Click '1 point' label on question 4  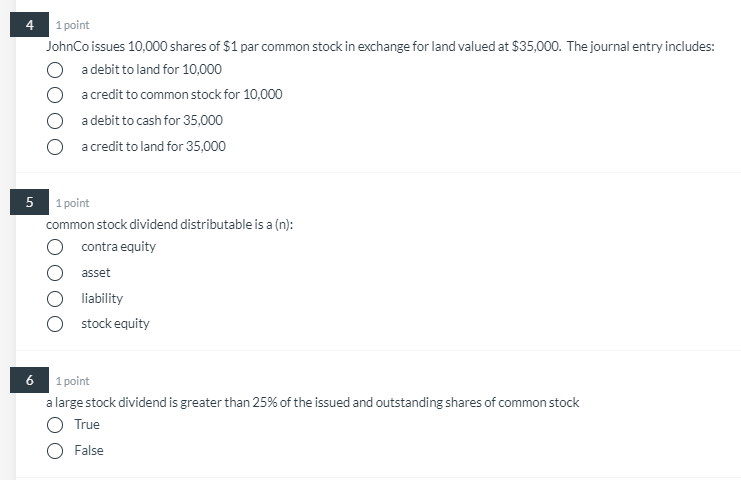[72, 25]
